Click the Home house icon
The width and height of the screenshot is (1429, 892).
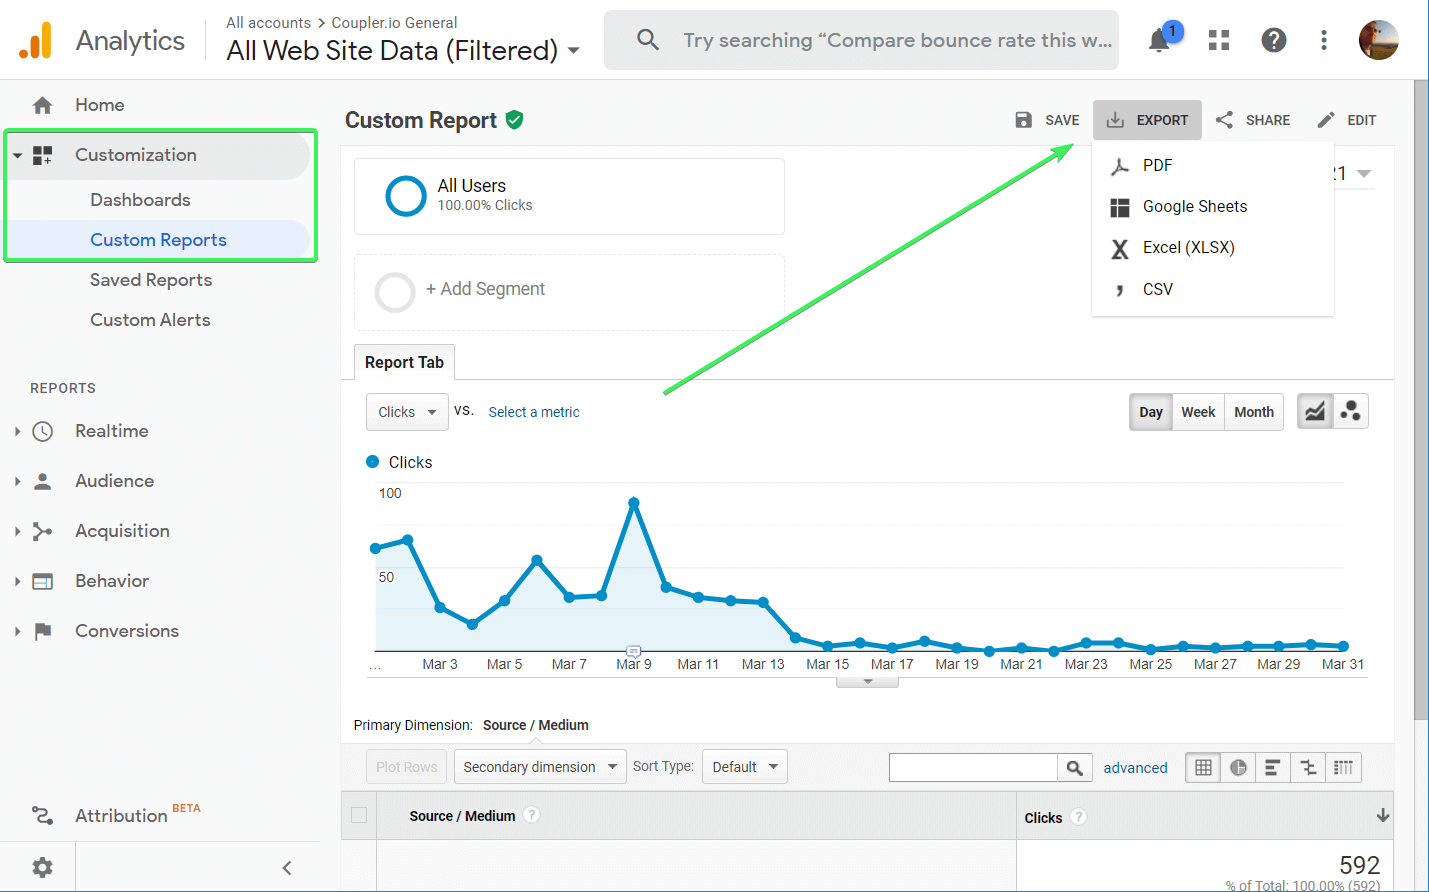[42, 105]
